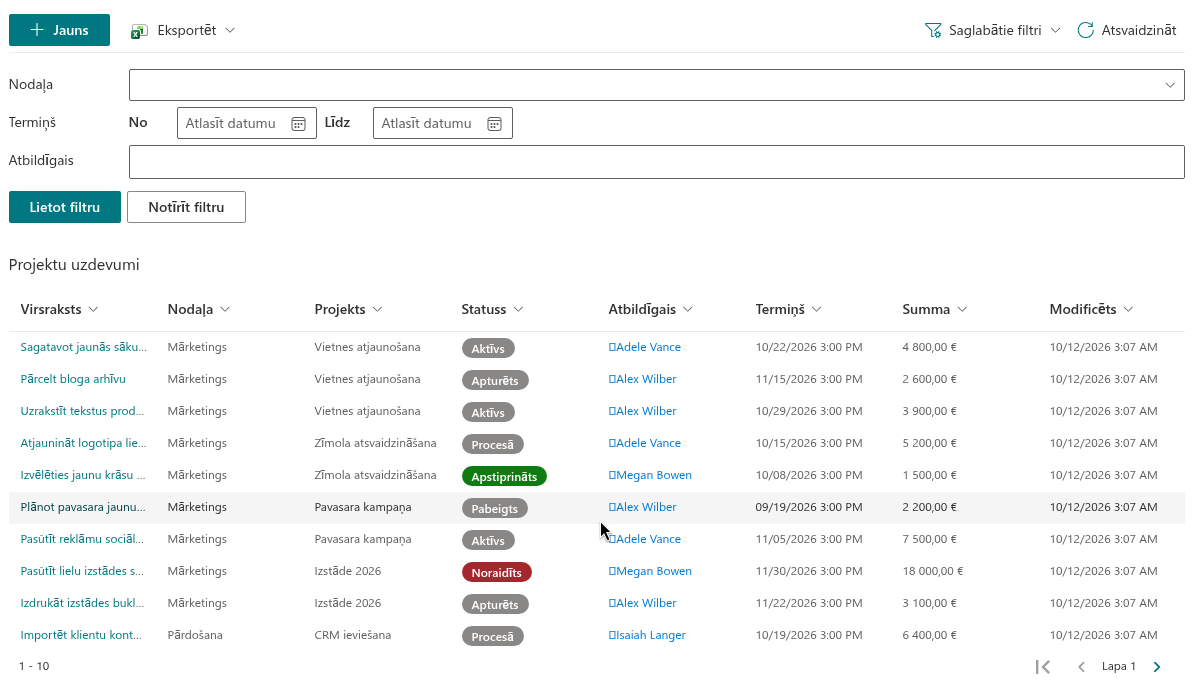Go to the previous page arrow
Screen dimensions: 1200x680
(1081, 666)
